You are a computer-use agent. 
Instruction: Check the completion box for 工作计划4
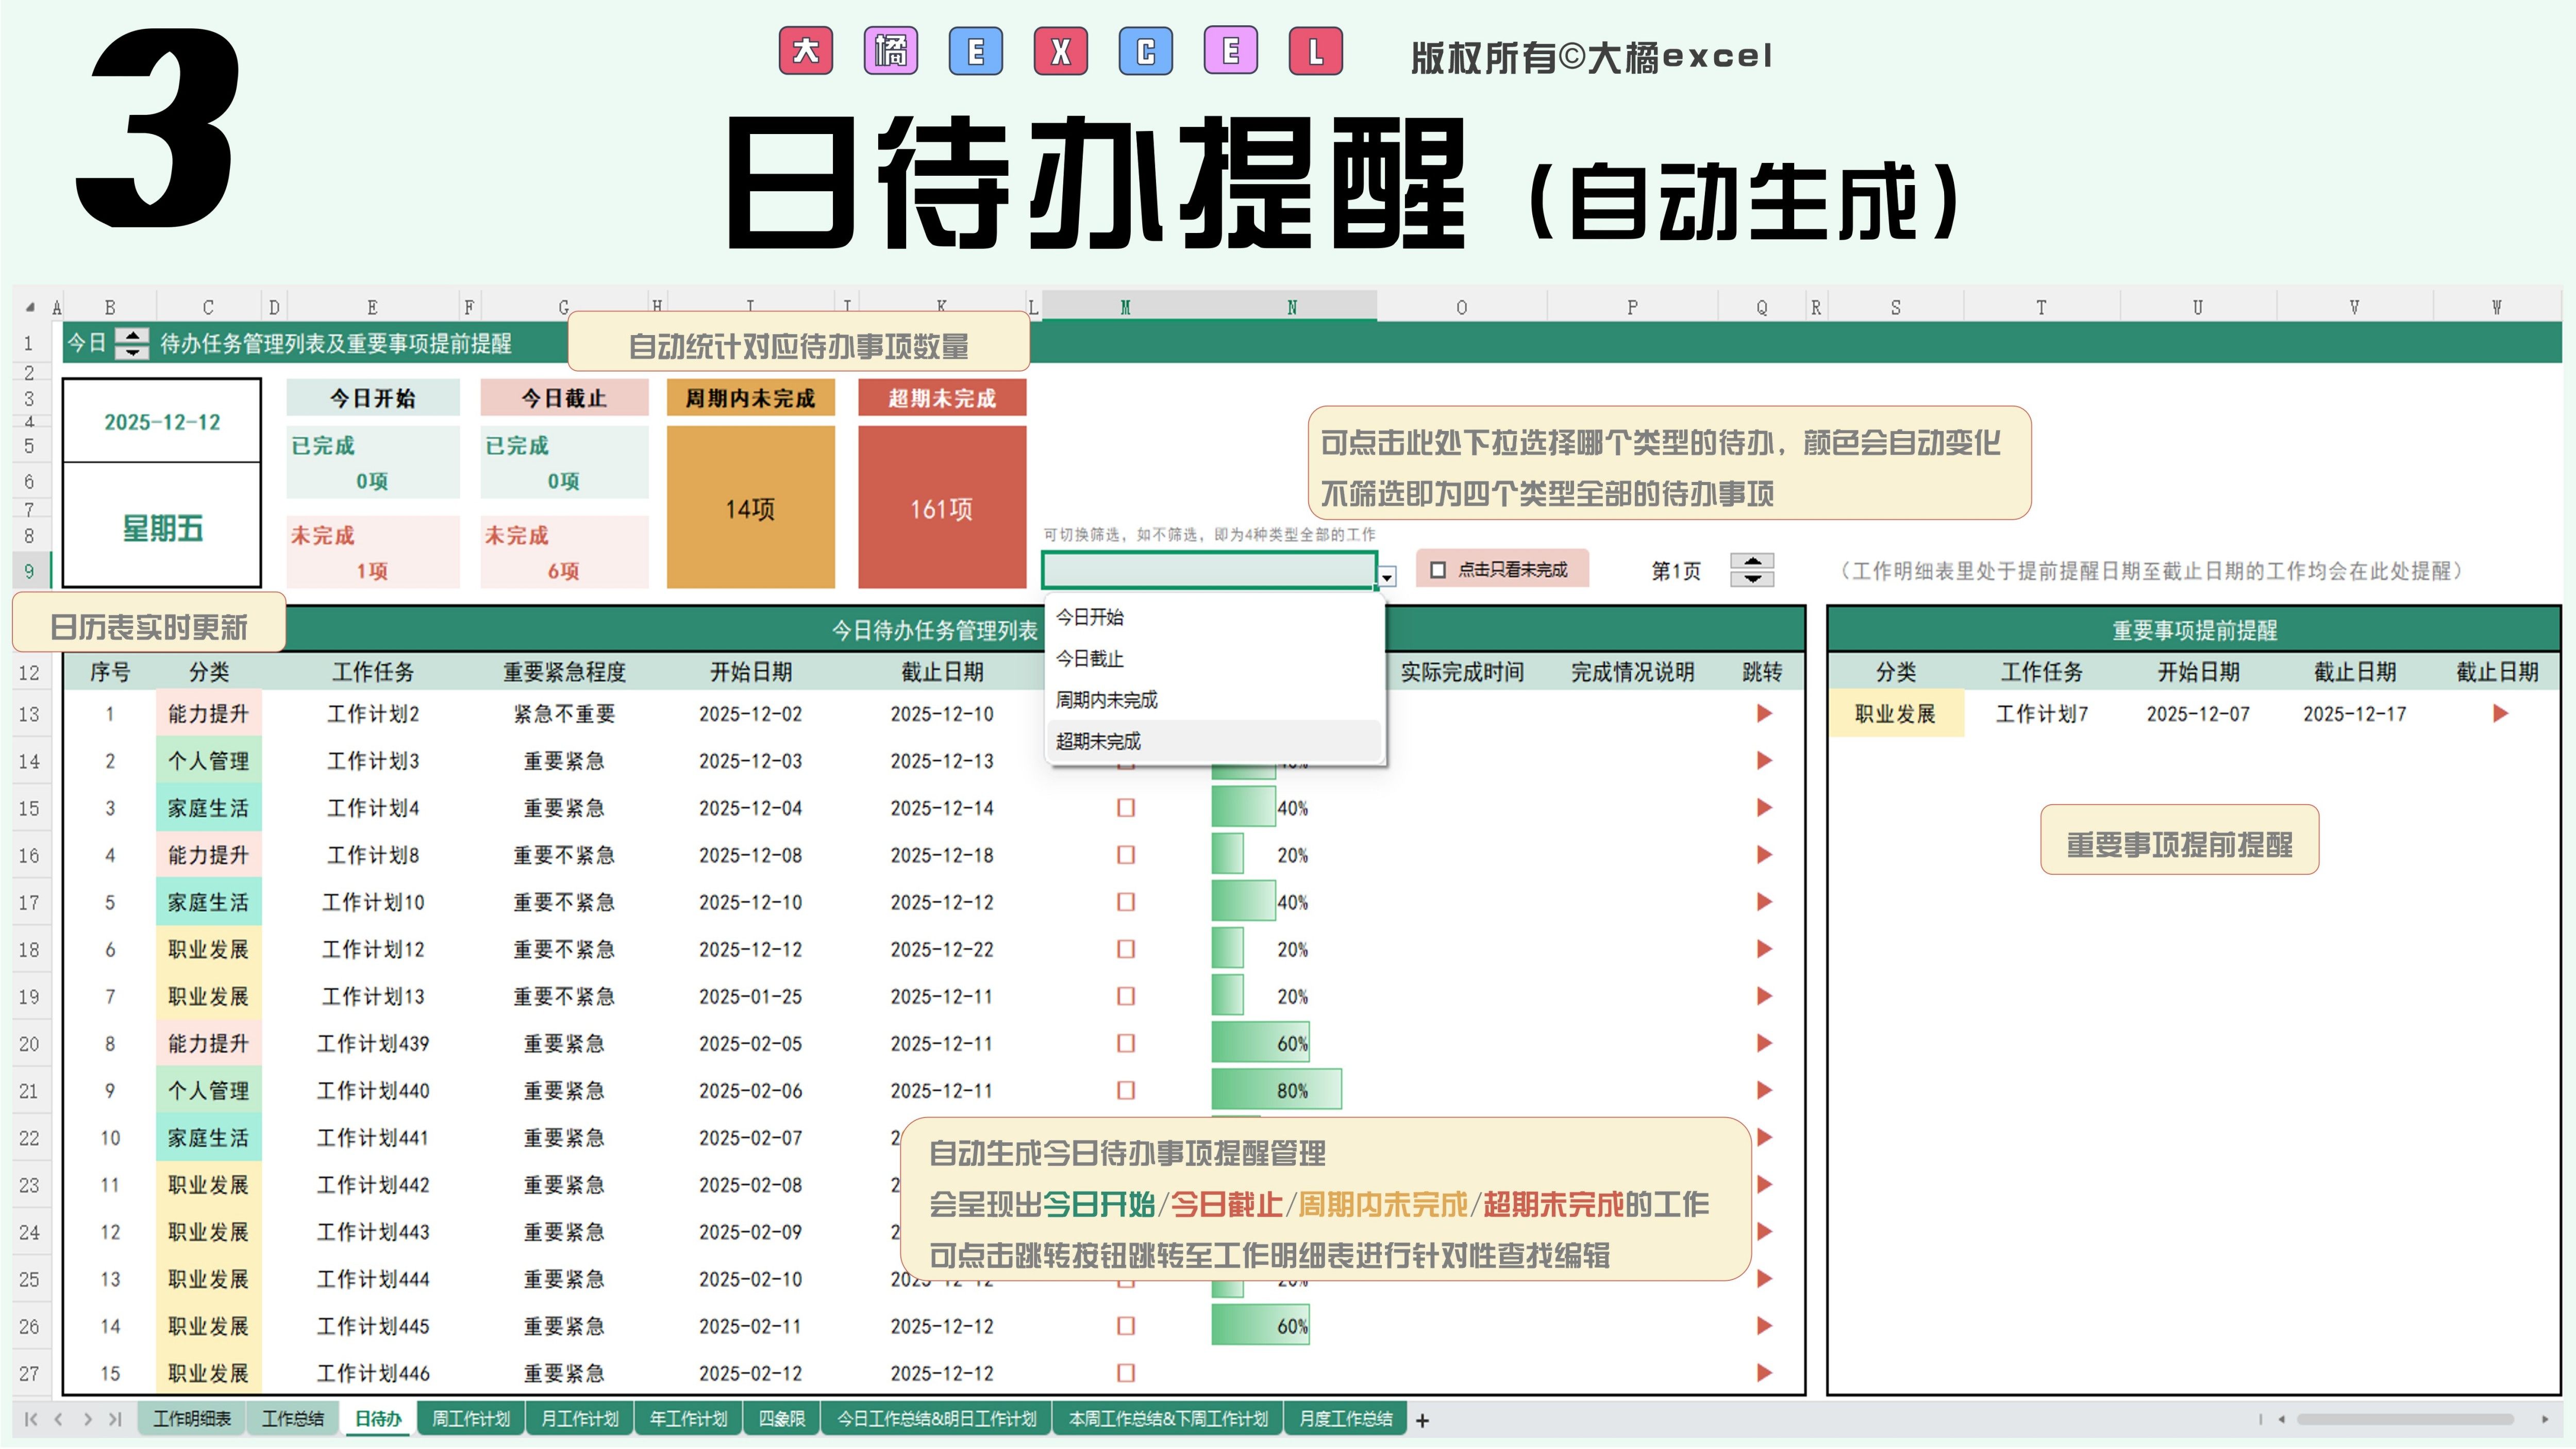[x=1125, y=808]
